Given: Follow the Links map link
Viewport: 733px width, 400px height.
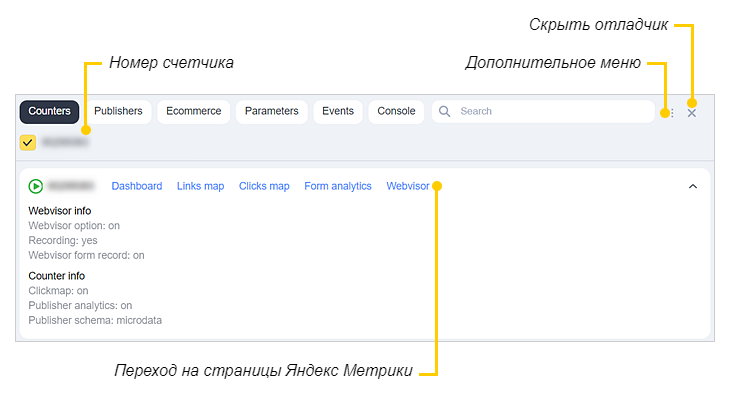Looking at the screenshot, I should click(200, 186).
